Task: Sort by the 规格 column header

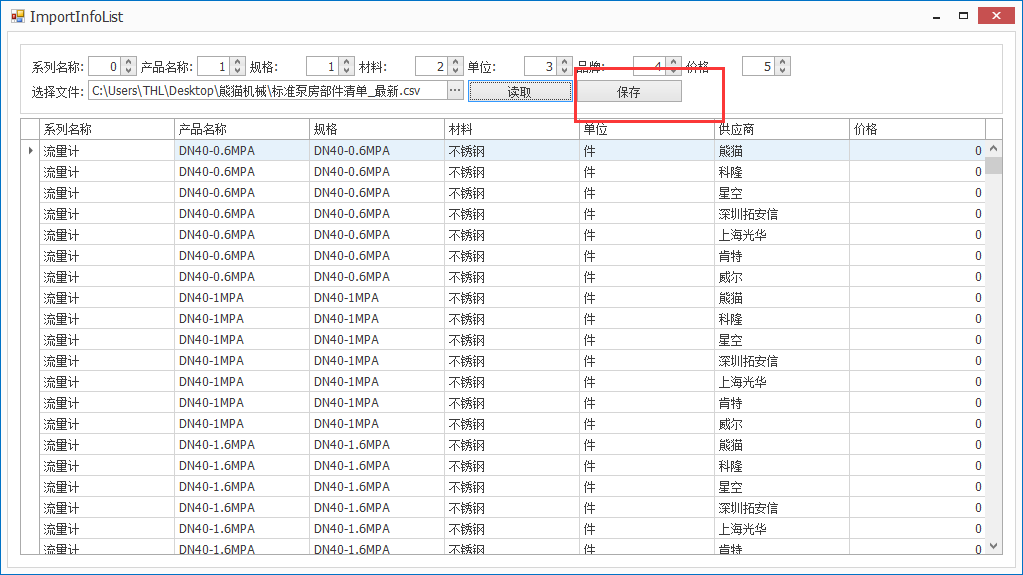Action: point(377,129)
